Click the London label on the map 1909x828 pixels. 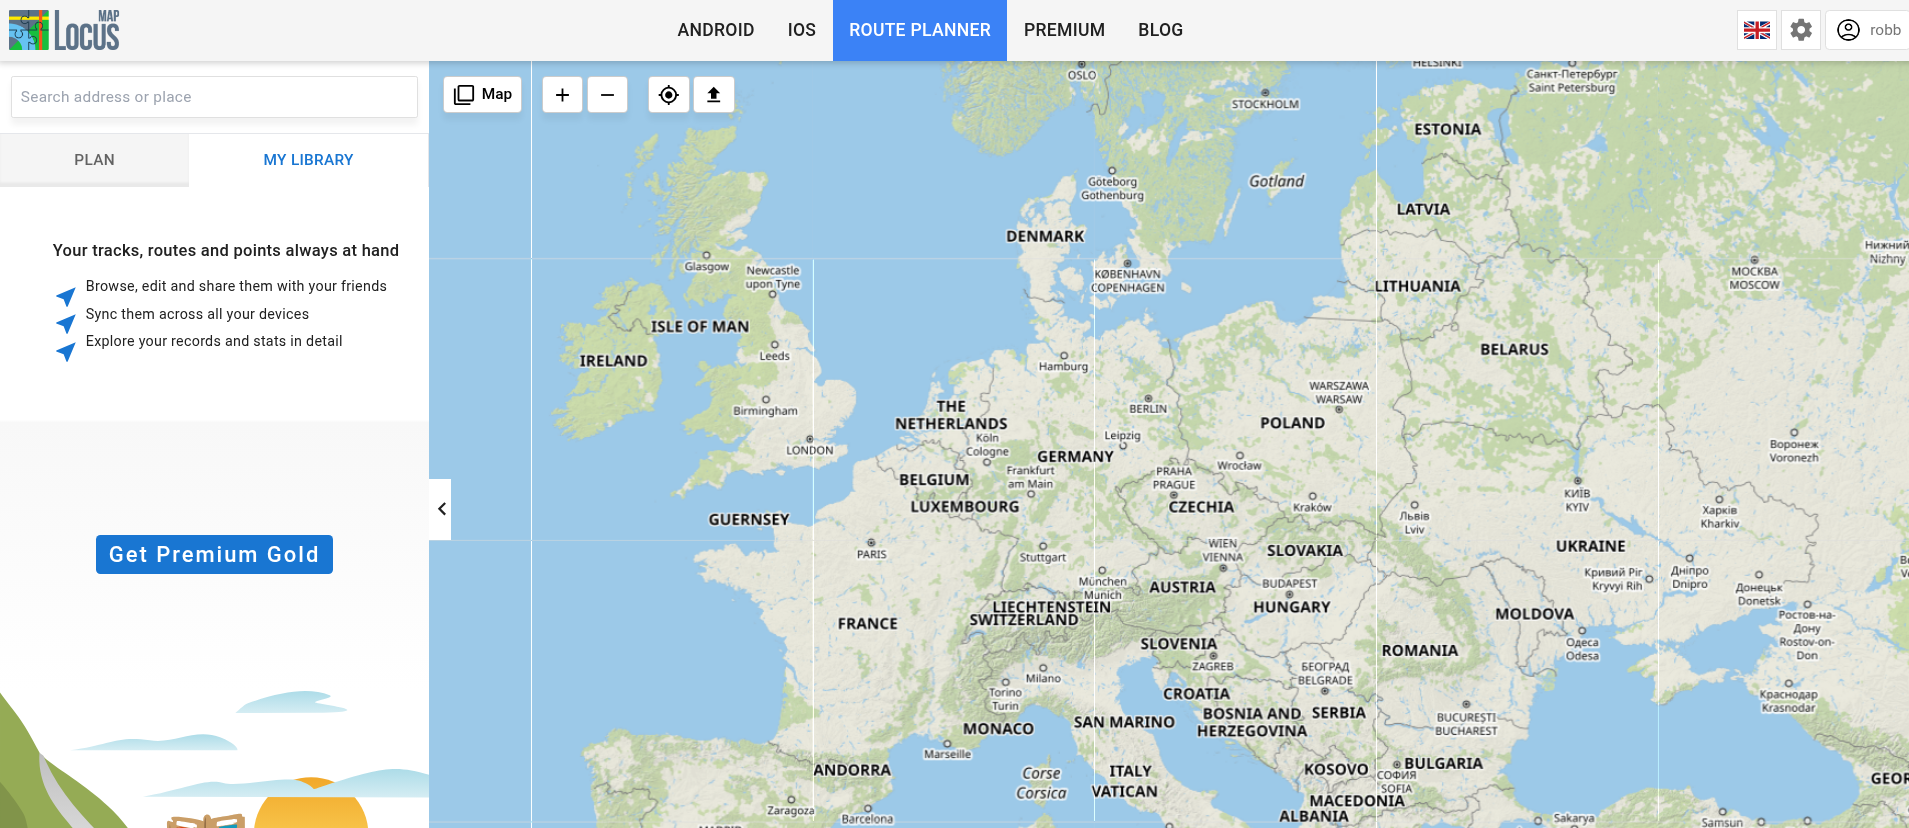pos(809,450)
